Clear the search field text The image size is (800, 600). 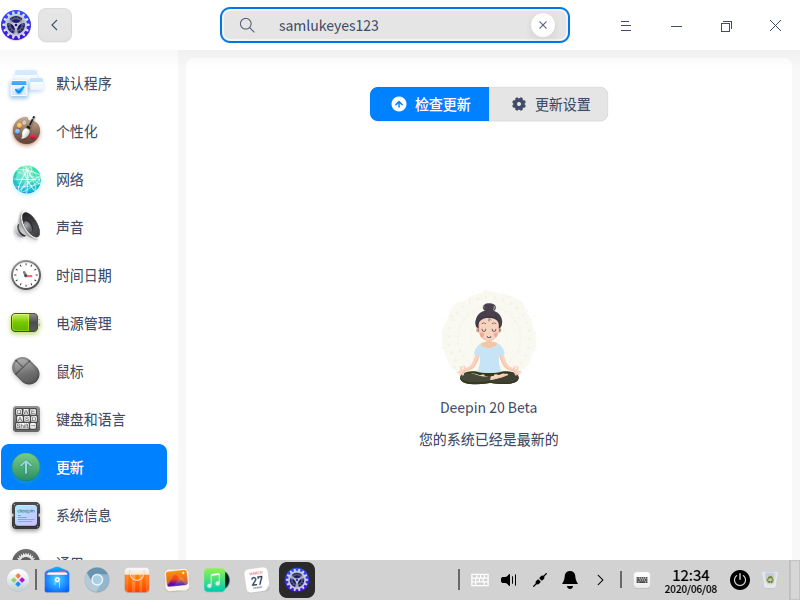tap(543, 25)
